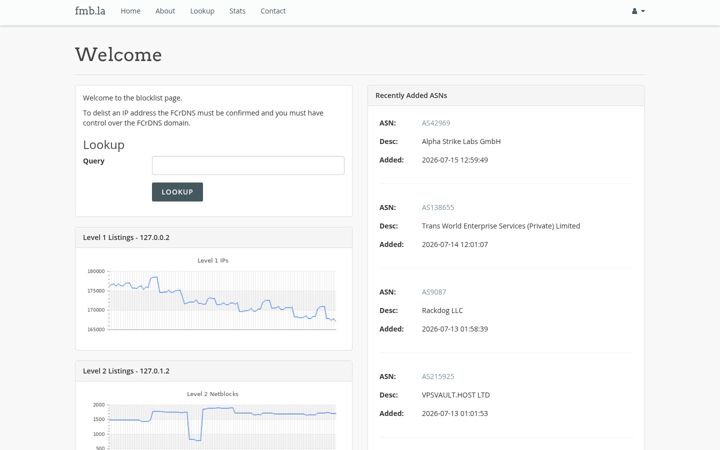
Task: Navigate to Lookup in the navbar
Action: pyautogui.click(x=202, y=11)
